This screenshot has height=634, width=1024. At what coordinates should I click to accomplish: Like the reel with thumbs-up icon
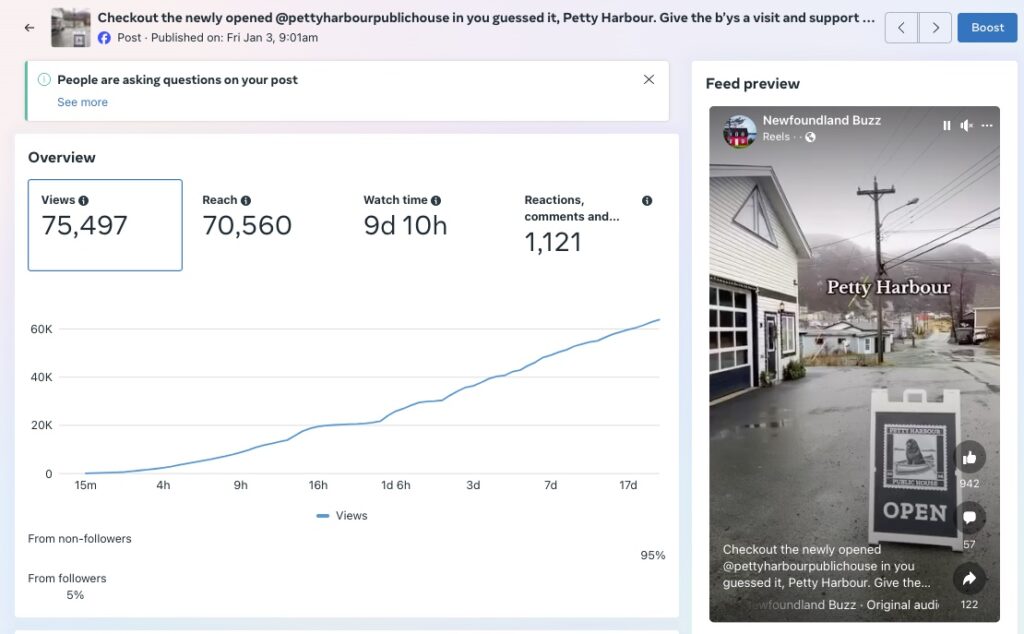coord(969,458)
